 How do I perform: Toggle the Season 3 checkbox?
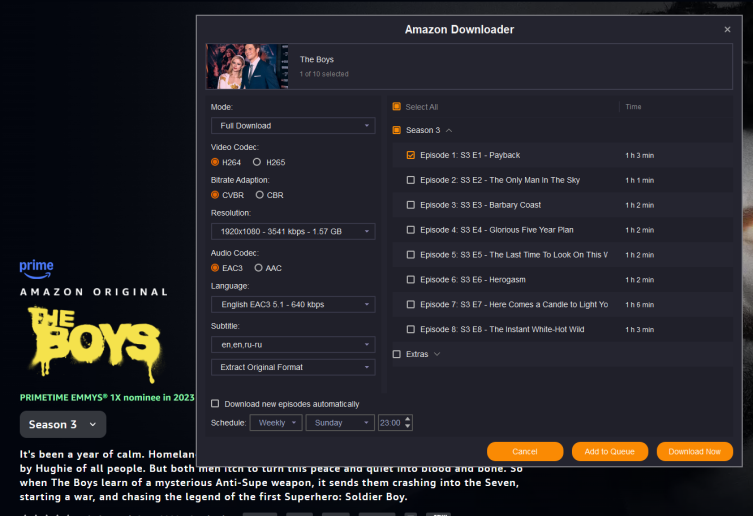tap(397, 130)
